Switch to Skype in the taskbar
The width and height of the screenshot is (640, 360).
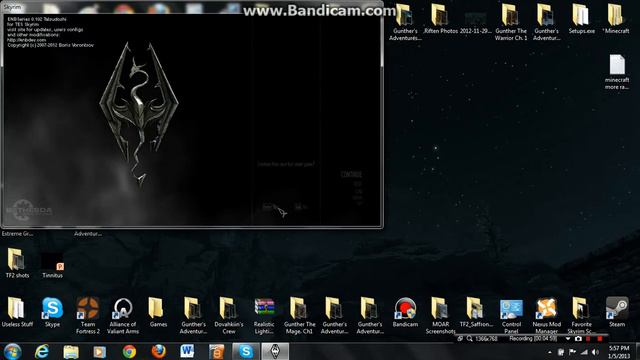246,351
